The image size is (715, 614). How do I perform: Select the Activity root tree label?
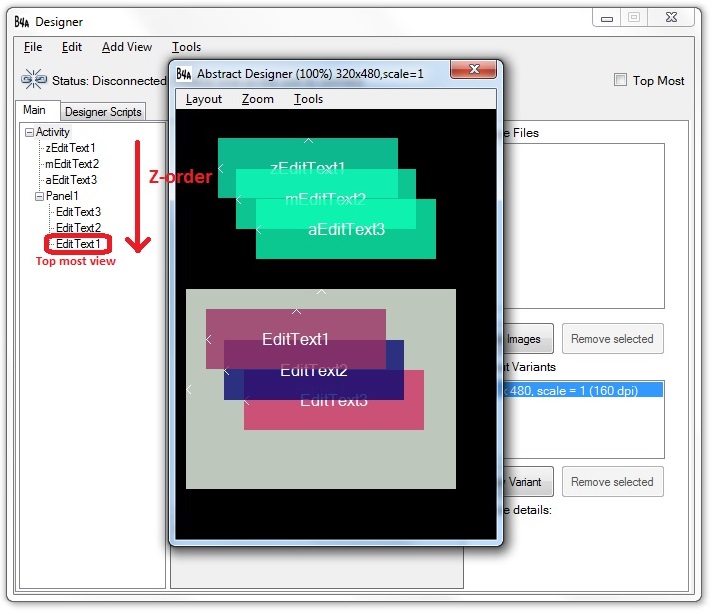coord(52,132)
